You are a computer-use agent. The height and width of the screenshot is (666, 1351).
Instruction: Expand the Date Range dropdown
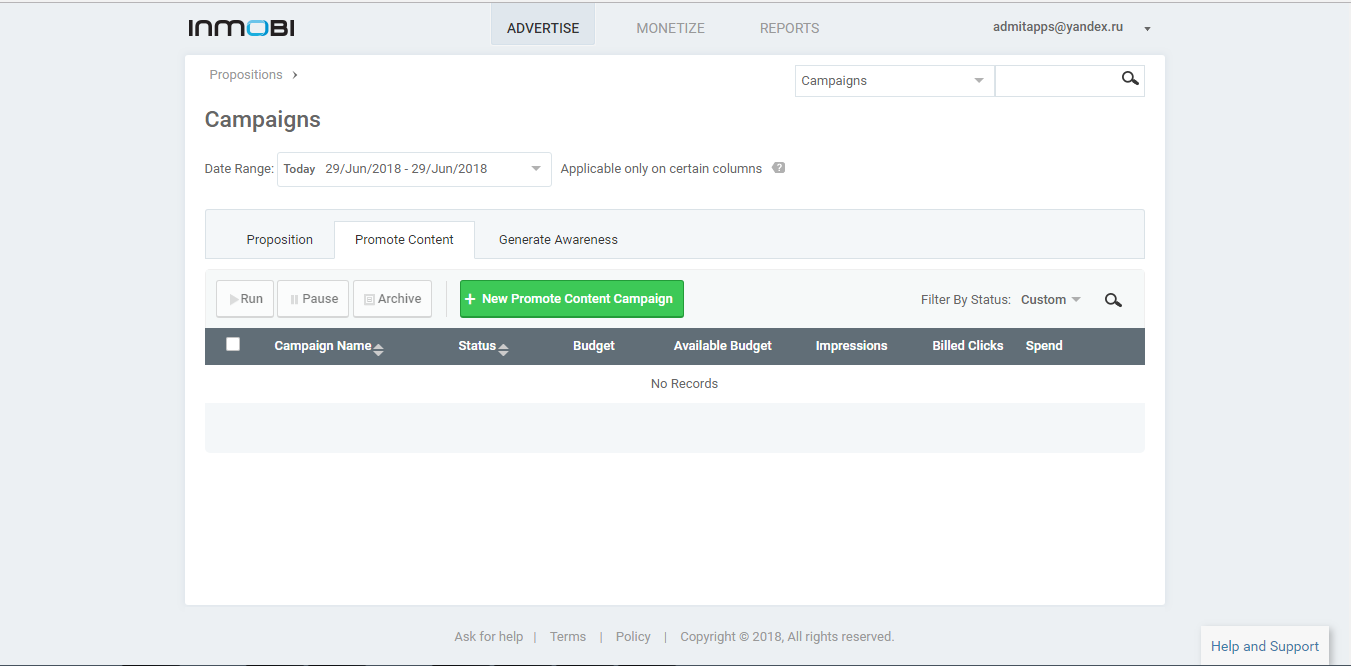click(414, 169)
